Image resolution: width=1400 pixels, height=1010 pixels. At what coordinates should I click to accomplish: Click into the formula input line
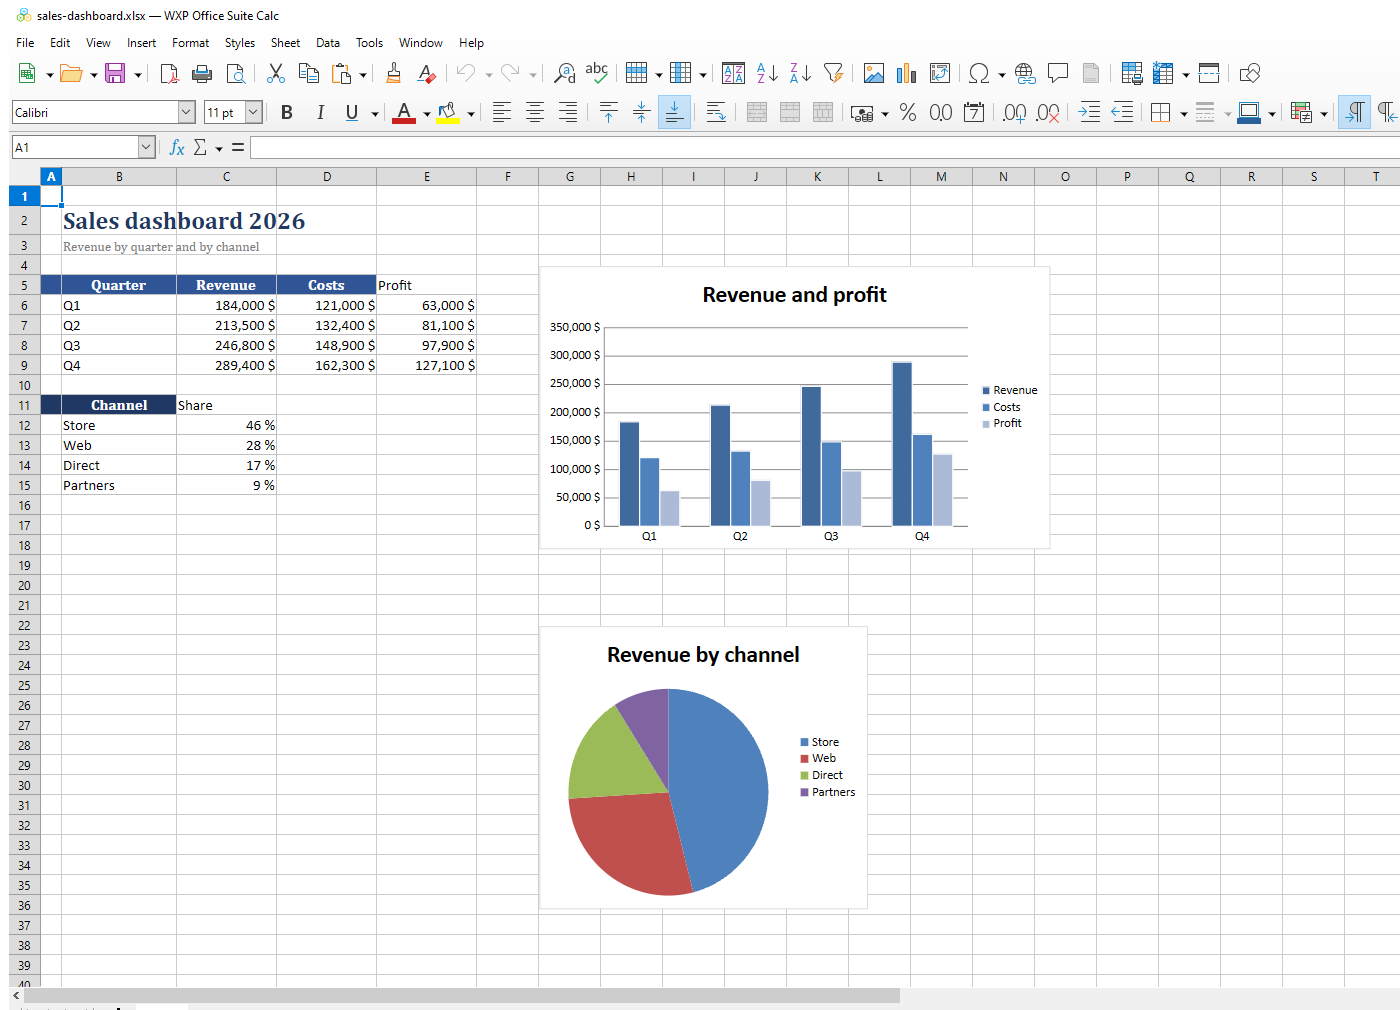[x=825, y=147]
